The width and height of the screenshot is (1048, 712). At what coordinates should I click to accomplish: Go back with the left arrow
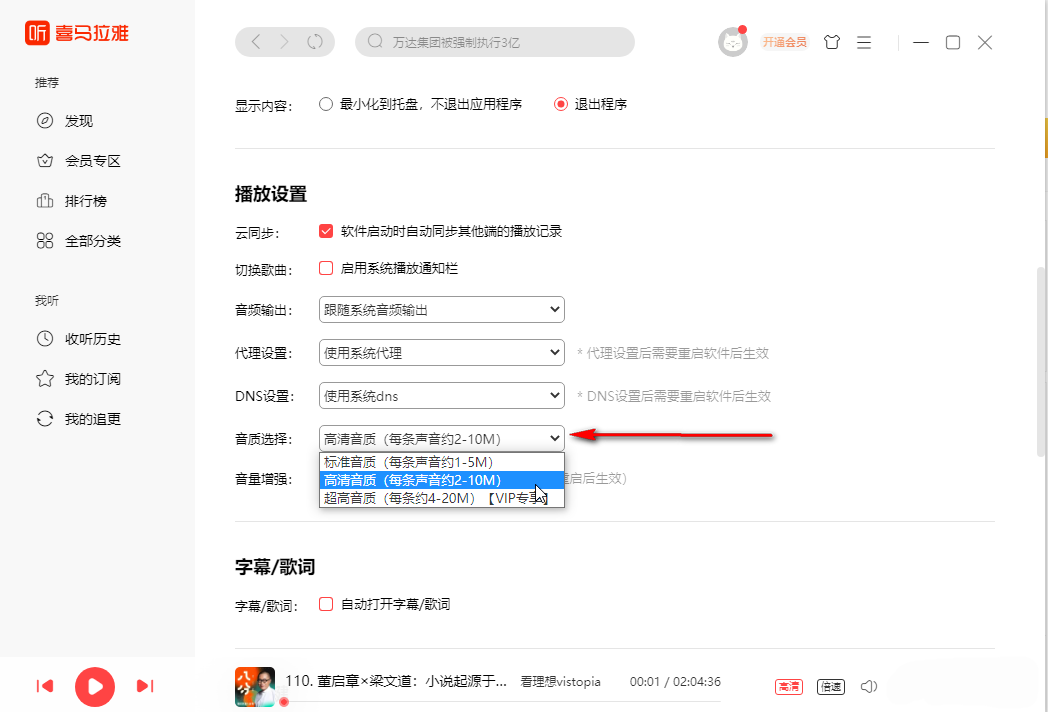[x=256, y=42]
